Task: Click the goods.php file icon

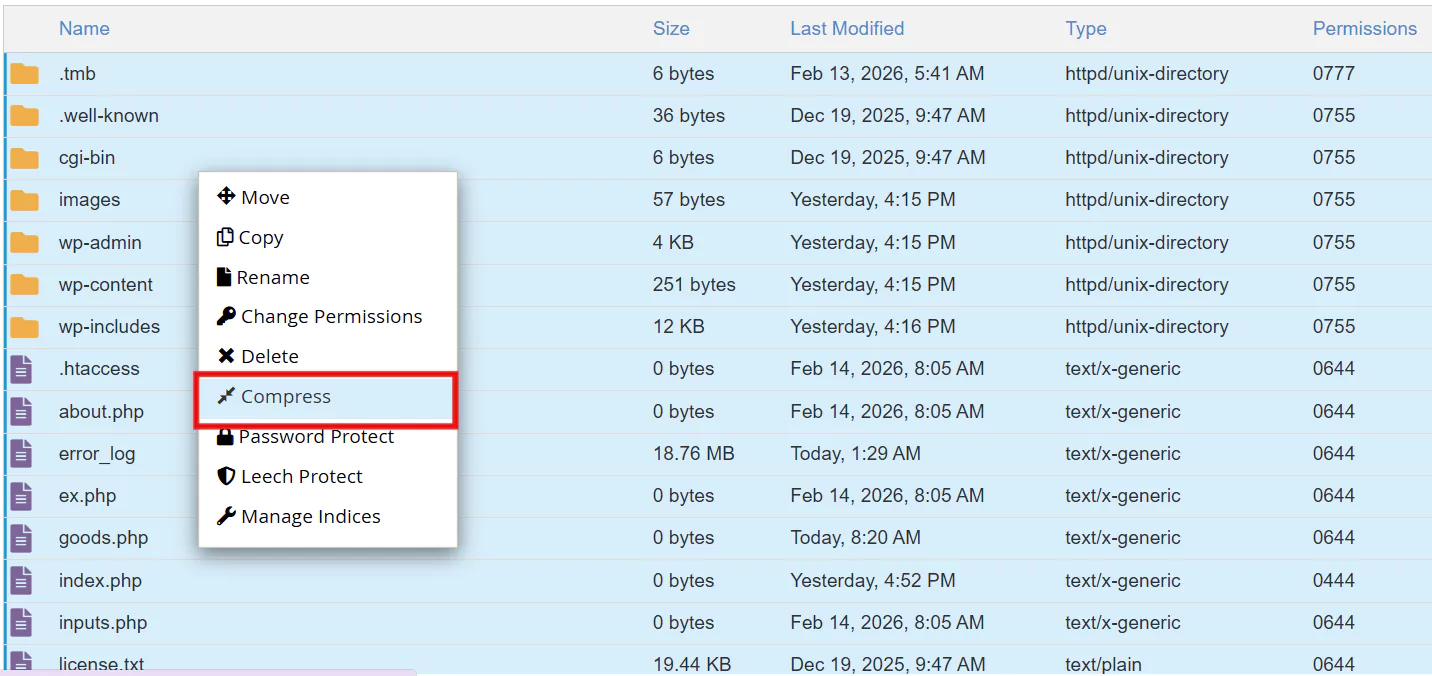Action: 21,538
